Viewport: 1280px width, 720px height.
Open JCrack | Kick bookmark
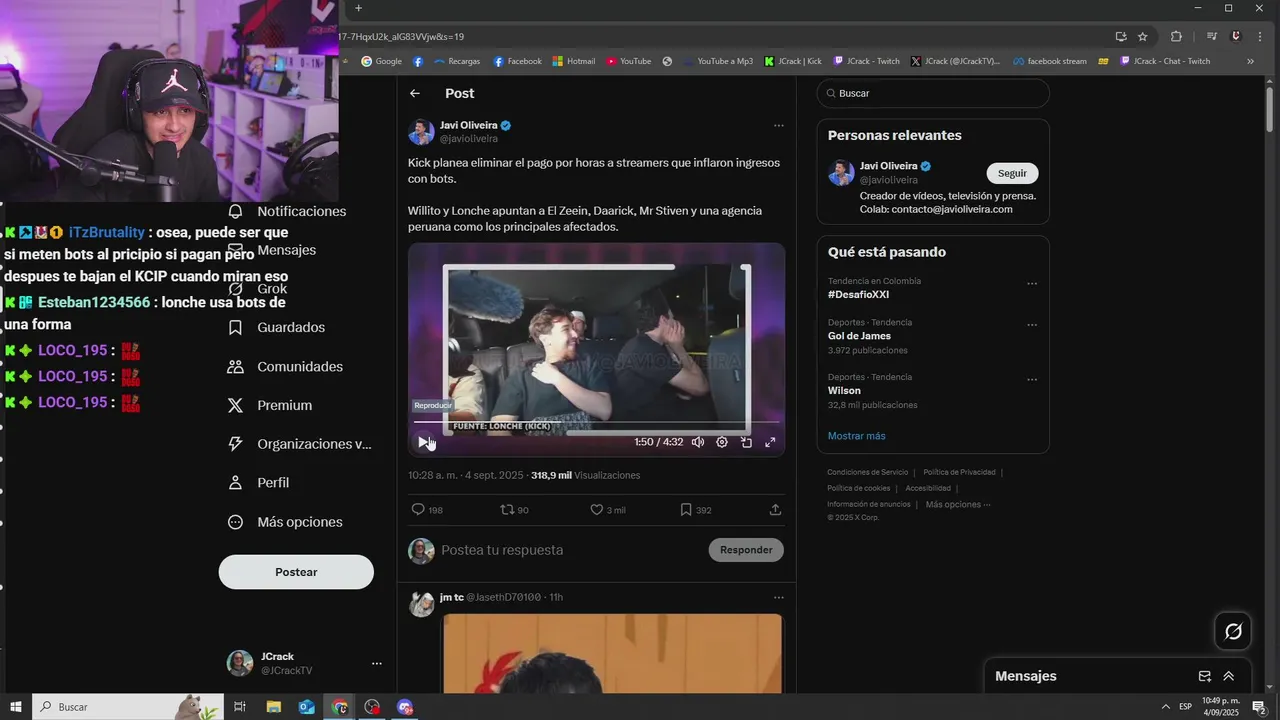point(792,61)
